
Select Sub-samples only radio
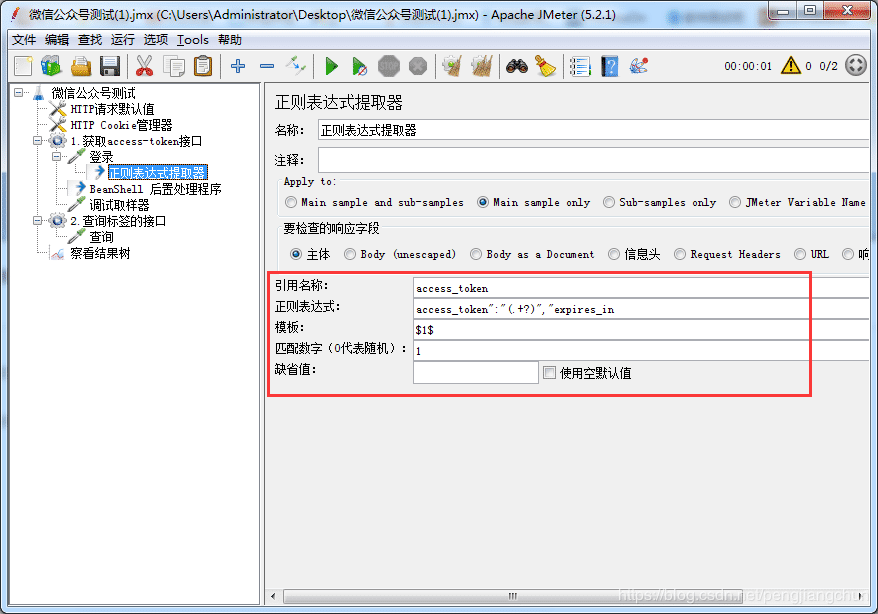tap(609, 202)
